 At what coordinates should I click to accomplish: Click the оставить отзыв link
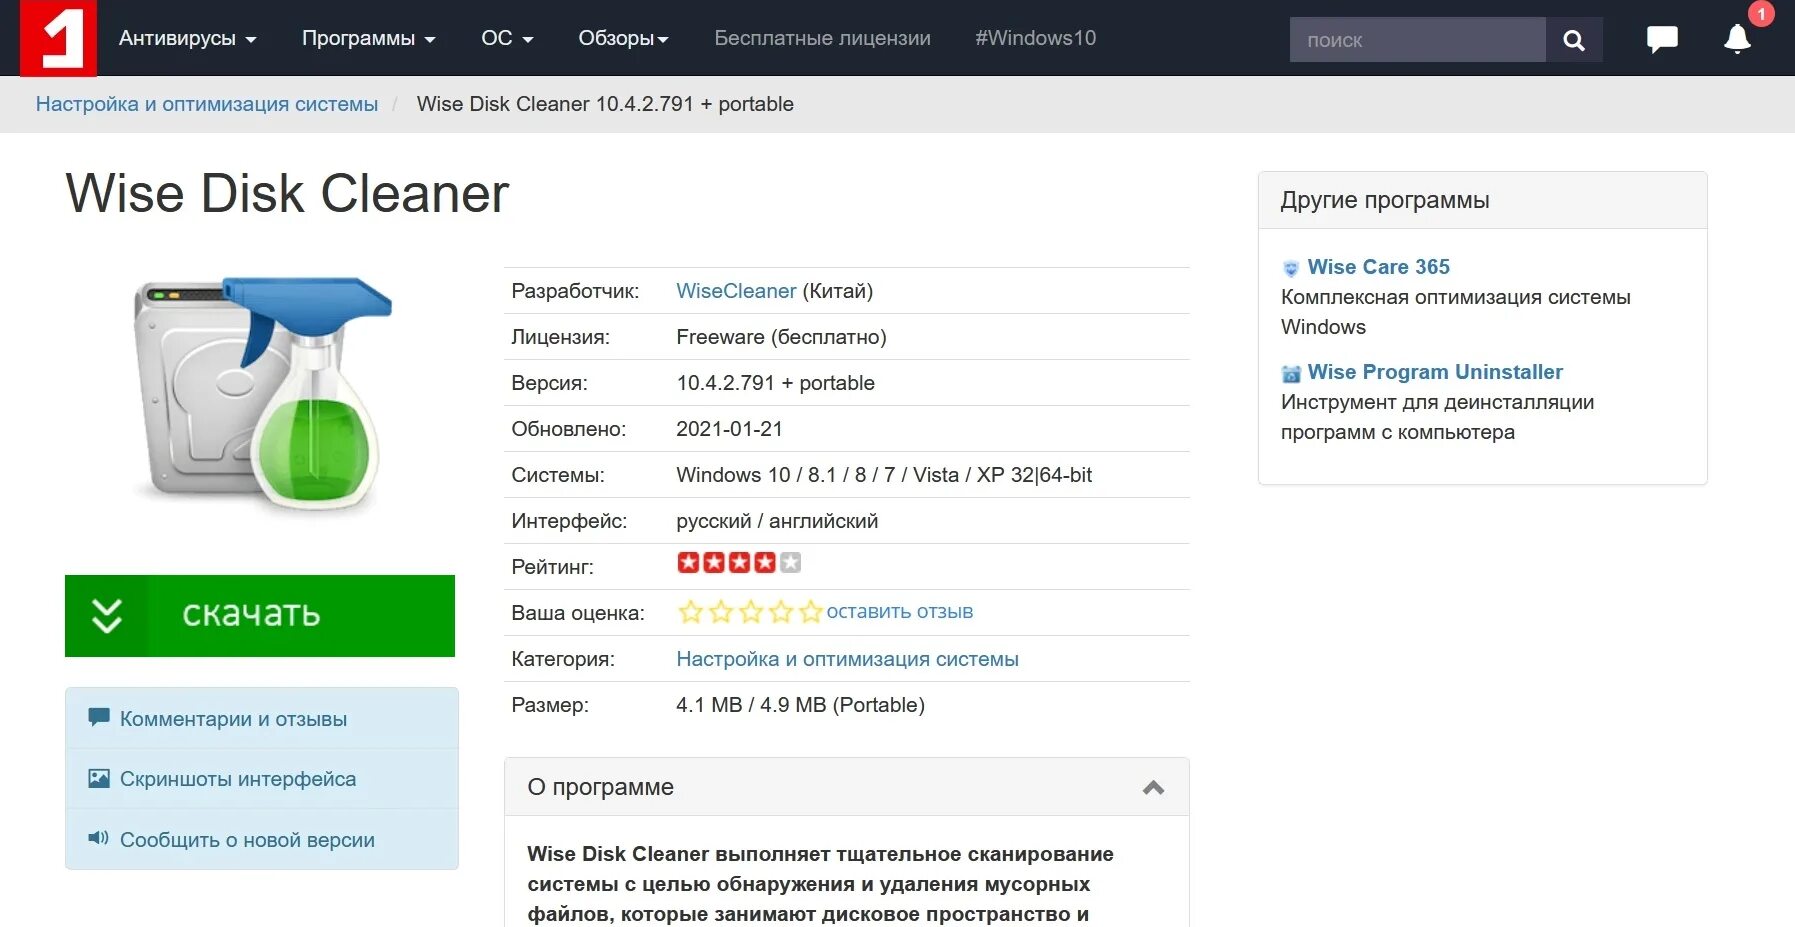[899, 611]
